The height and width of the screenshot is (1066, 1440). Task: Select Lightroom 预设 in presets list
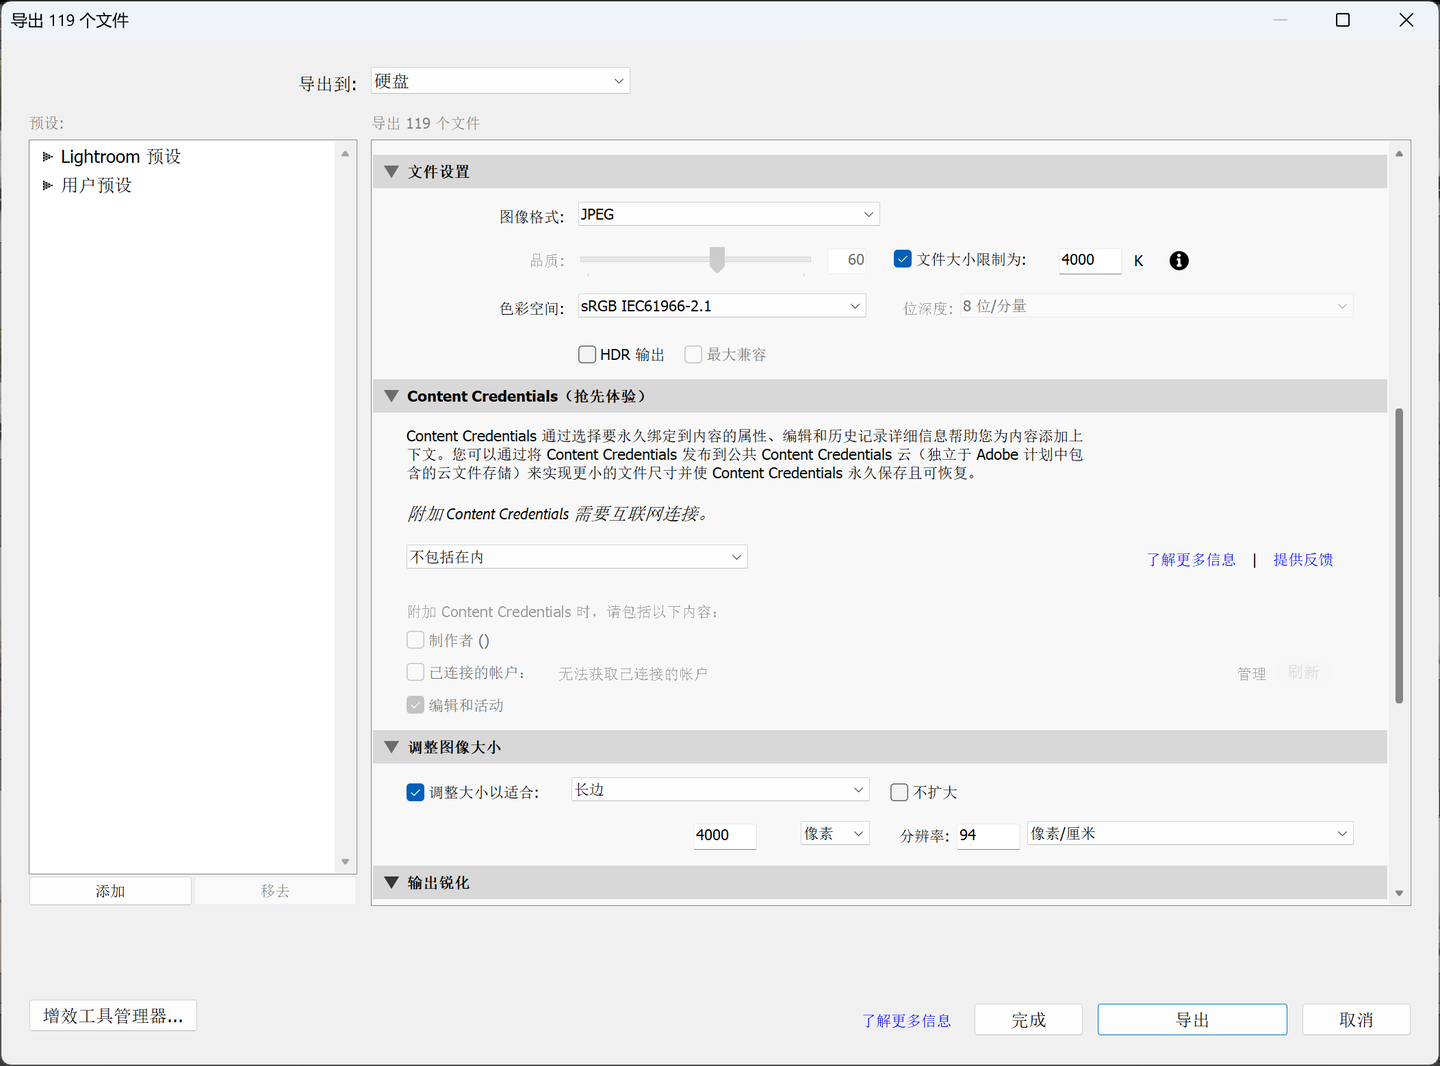pos(121,157)
